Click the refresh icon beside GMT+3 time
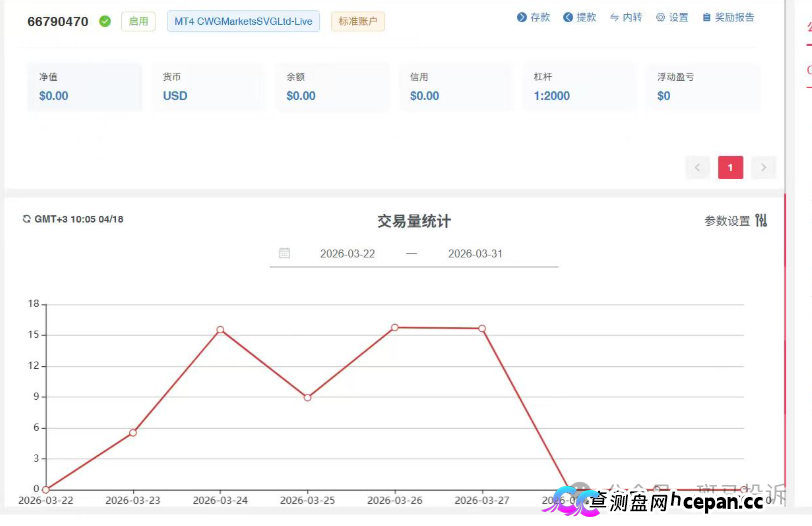Image resolution: width=812 pixels, height=526 pixels. coord(26,219)
